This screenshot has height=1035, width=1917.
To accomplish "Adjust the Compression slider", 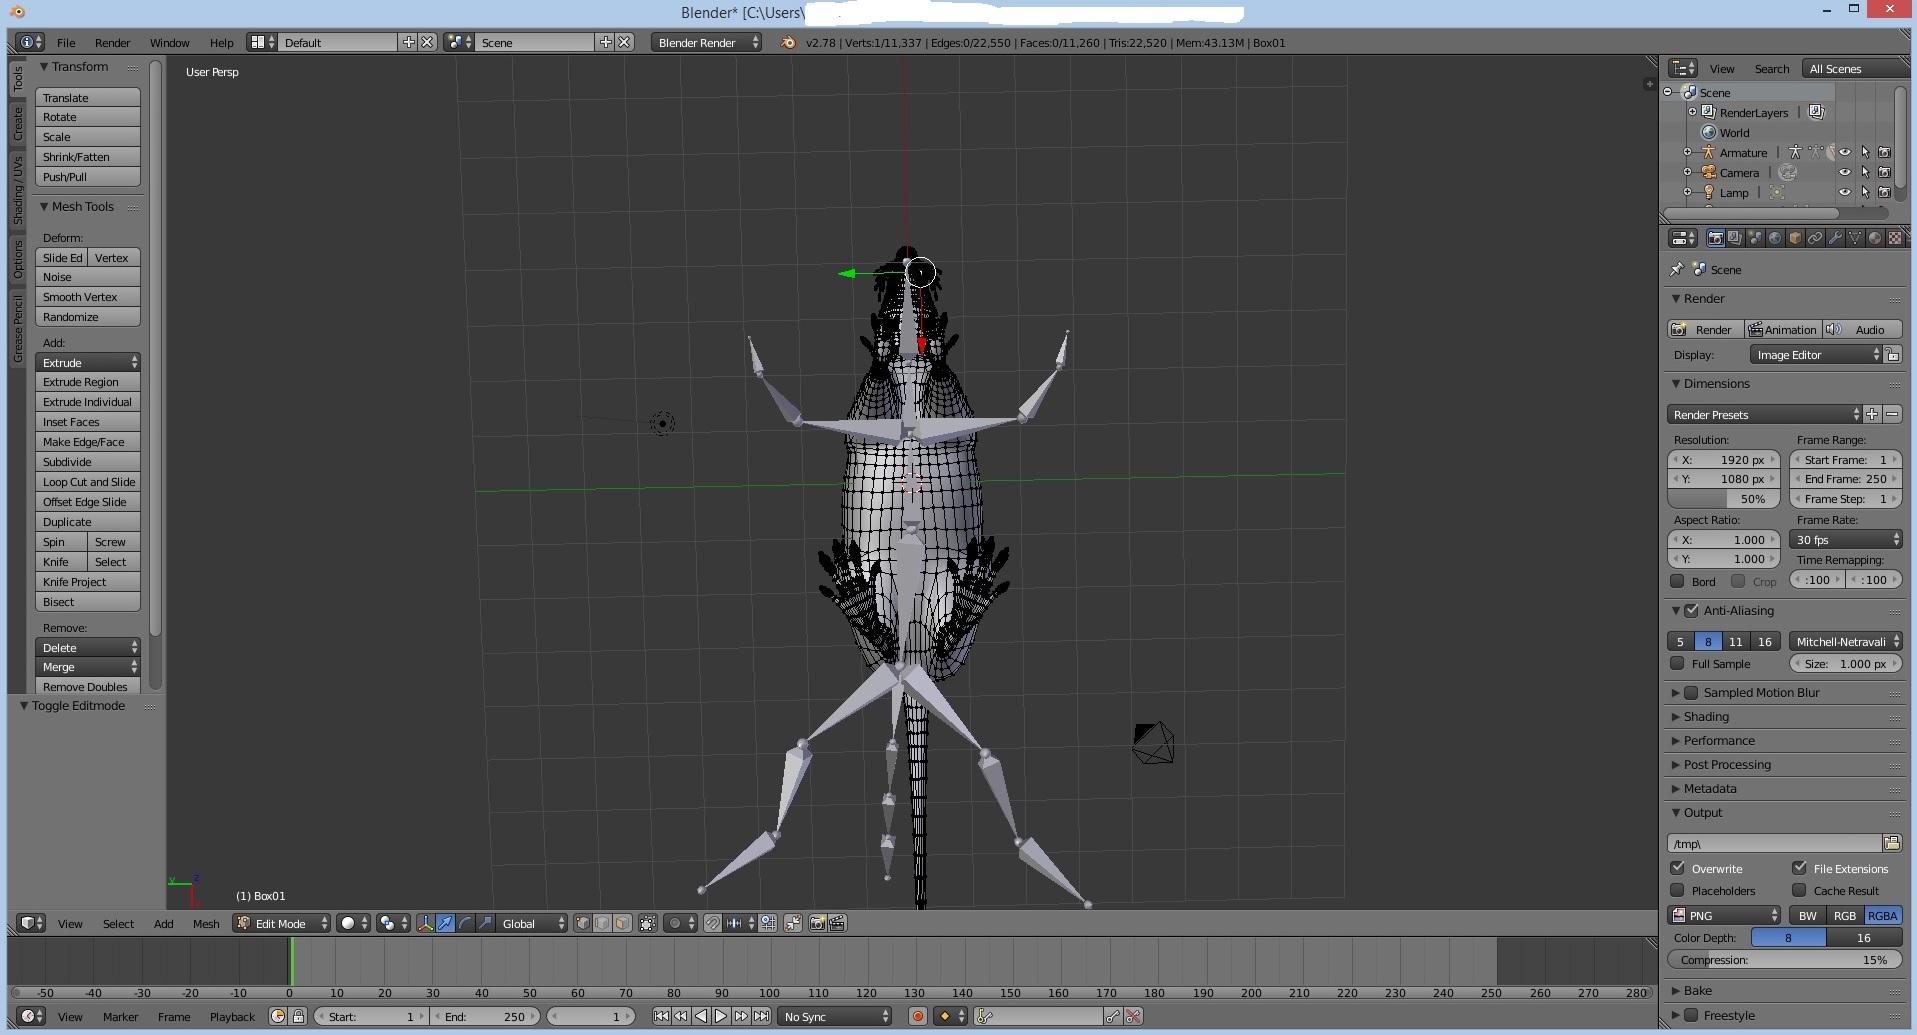I will coord(1784,960).
